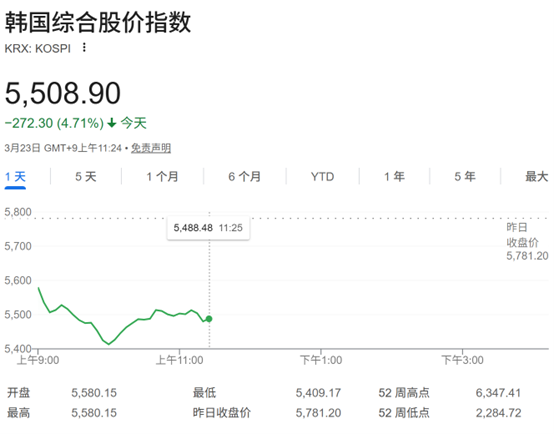Click the 最低 value 5,409.17
Viewport: 554px width, 434px height.
point(318,393)
